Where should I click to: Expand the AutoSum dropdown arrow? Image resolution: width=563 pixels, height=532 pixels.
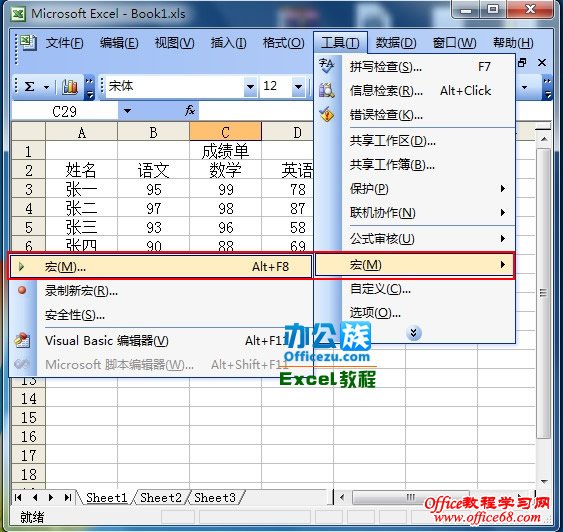[x=46, y=87]
